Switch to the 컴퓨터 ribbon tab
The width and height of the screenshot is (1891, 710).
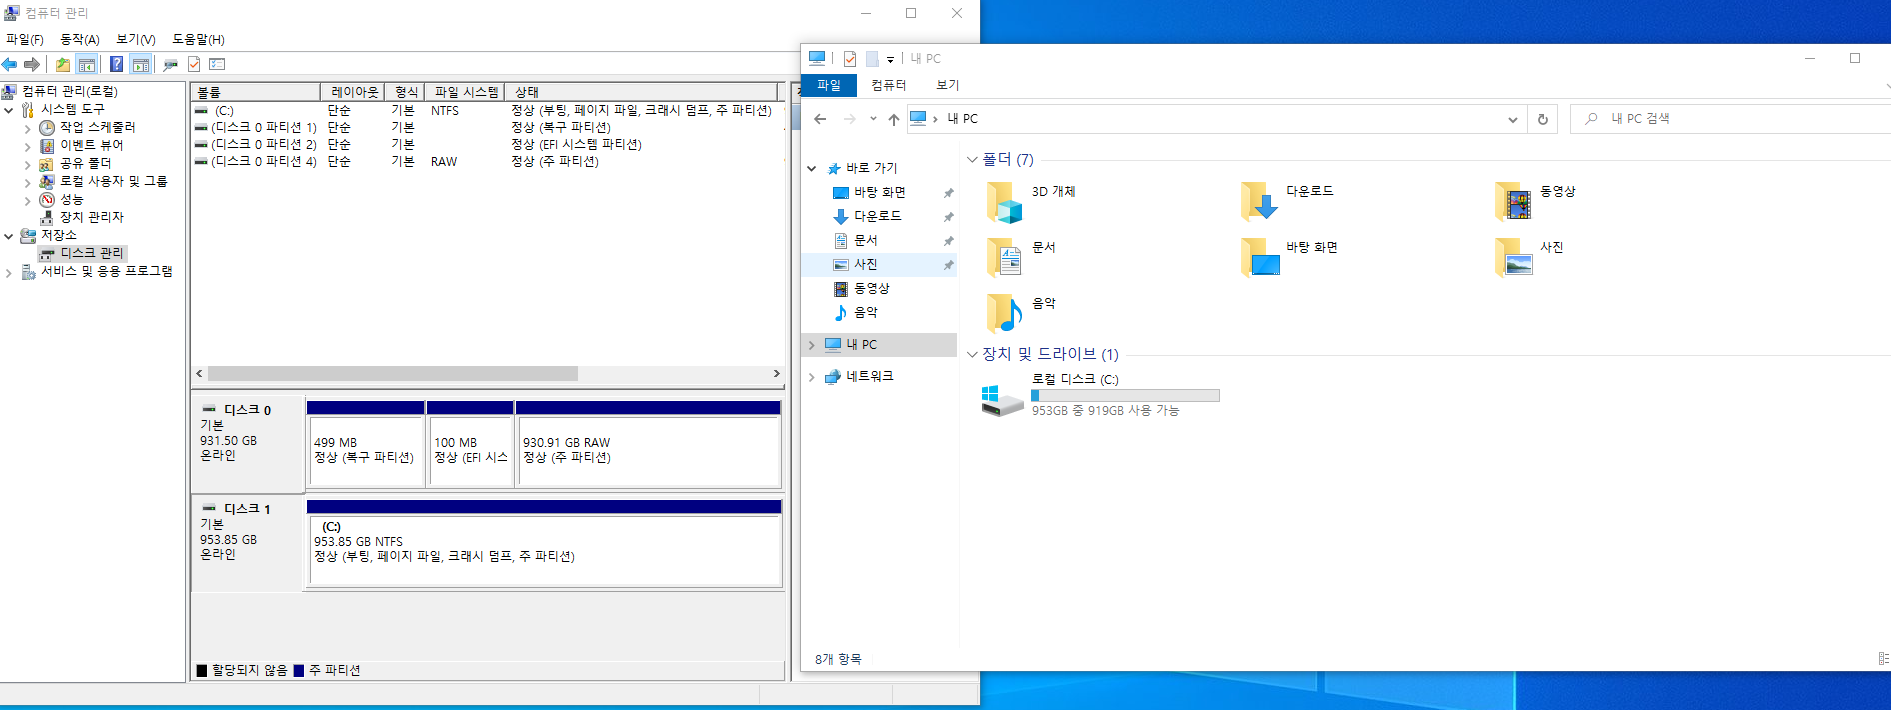click(888, 85)
